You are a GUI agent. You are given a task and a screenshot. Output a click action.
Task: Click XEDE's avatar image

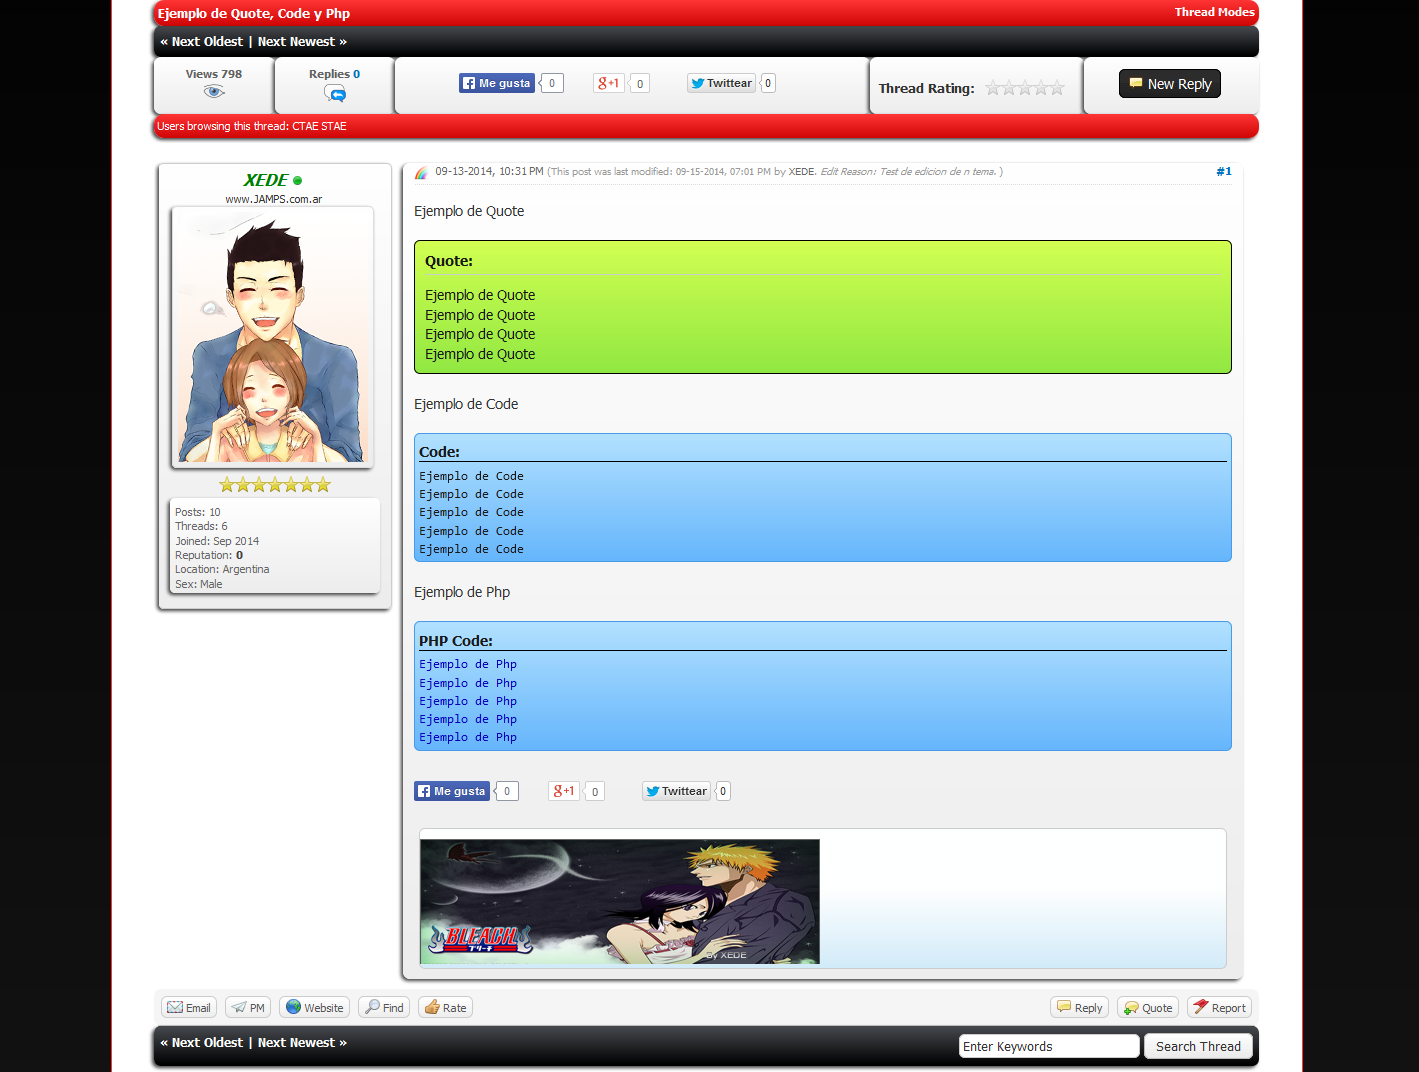272,337
